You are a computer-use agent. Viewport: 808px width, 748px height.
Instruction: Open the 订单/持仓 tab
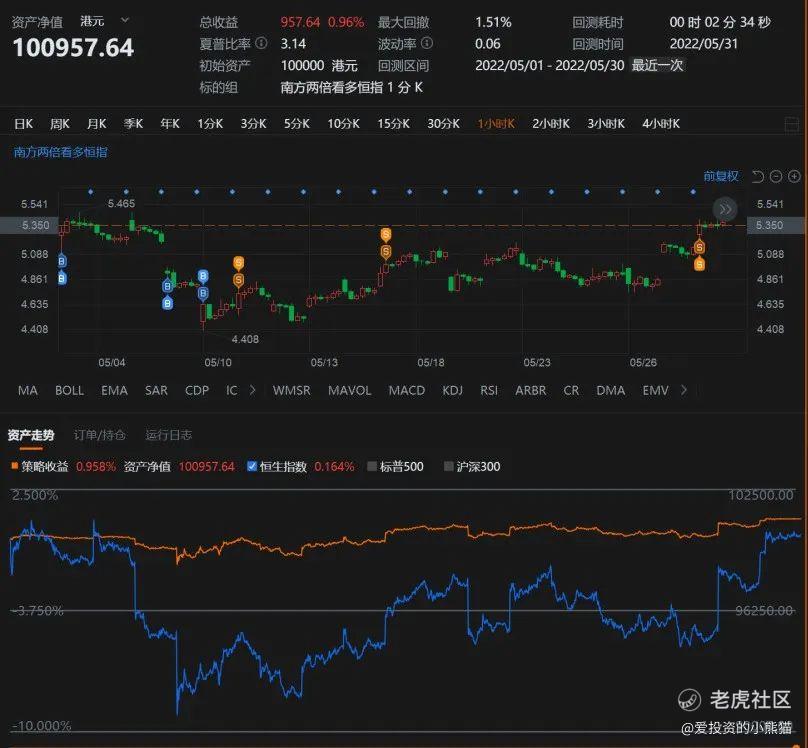(99, 435)
